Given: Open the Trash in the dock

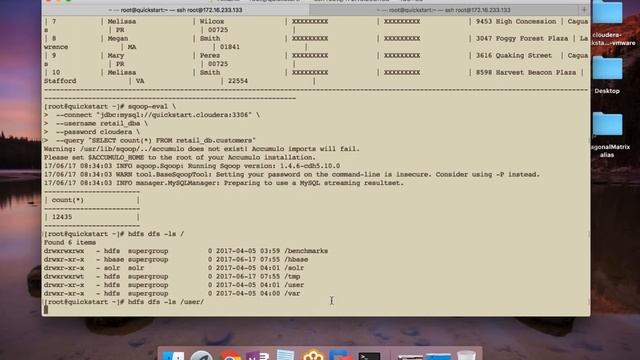Looking at the screenshot, I should click(466, 355).
